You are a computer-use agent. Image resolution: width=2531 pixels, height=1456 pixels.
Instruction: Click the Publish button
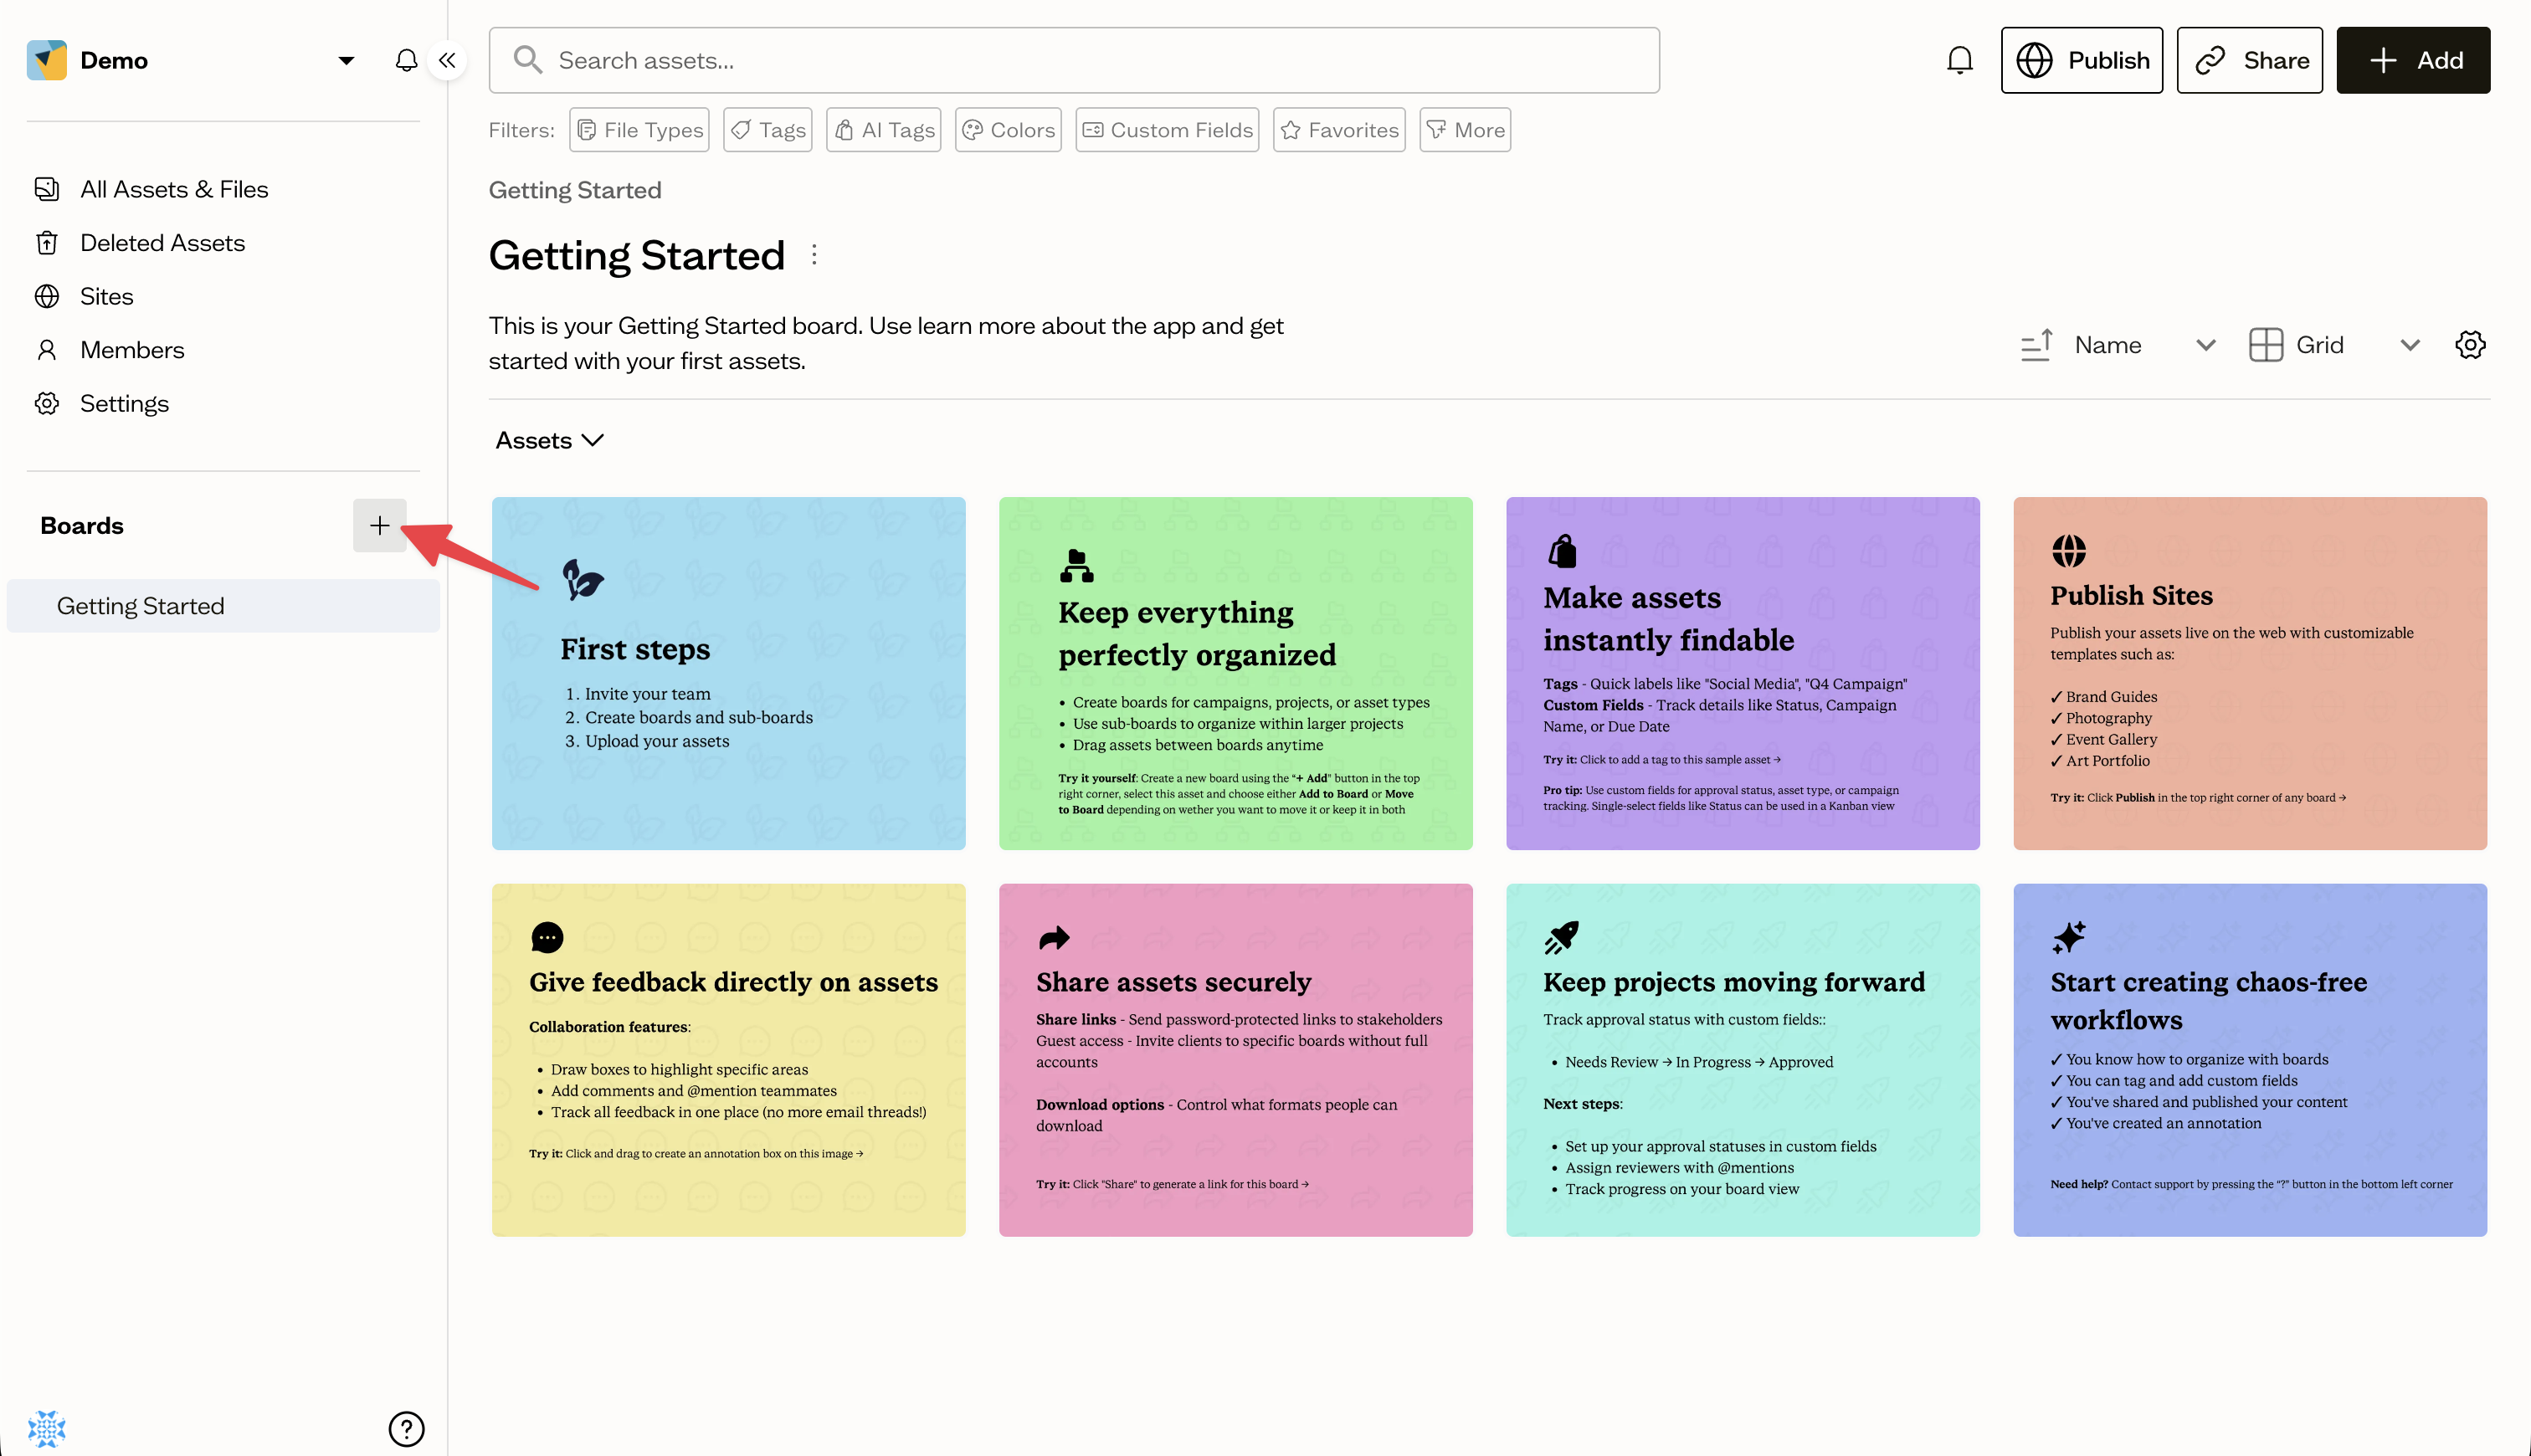(2081, 60)
